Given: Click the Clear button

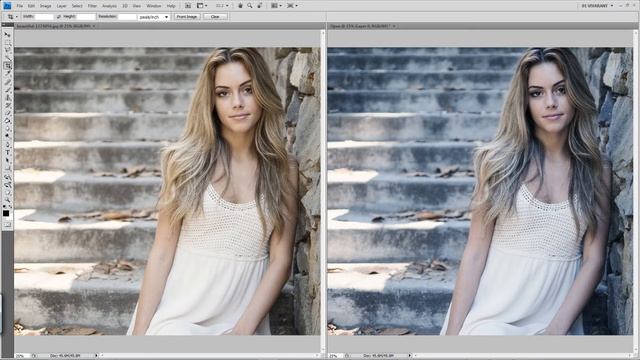Looking at the screenshot, I should (x=215, y=17).
